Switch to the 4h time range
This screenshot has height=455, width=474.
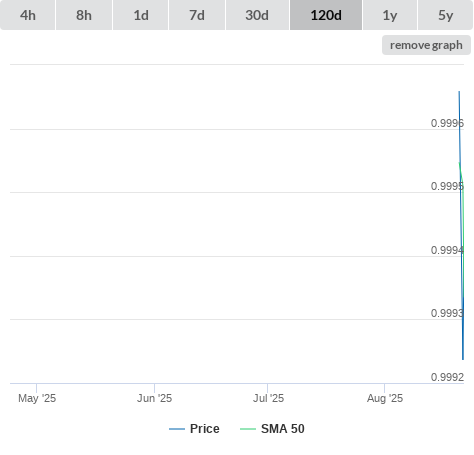tap(27, 15)
